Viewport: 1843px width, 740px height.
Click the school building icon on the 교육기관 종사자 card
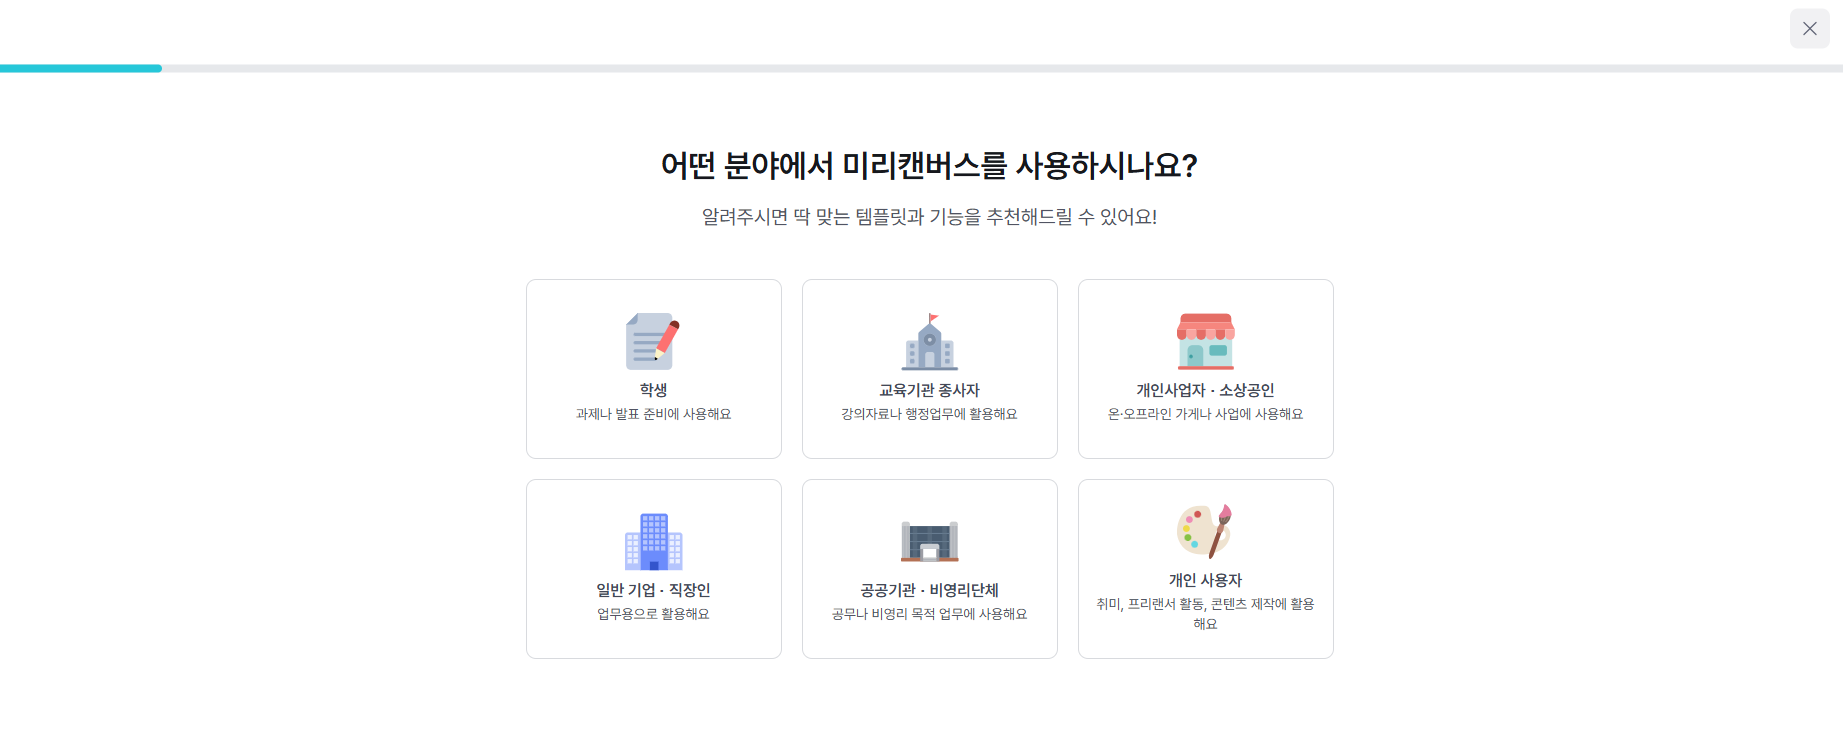point(929,342)
